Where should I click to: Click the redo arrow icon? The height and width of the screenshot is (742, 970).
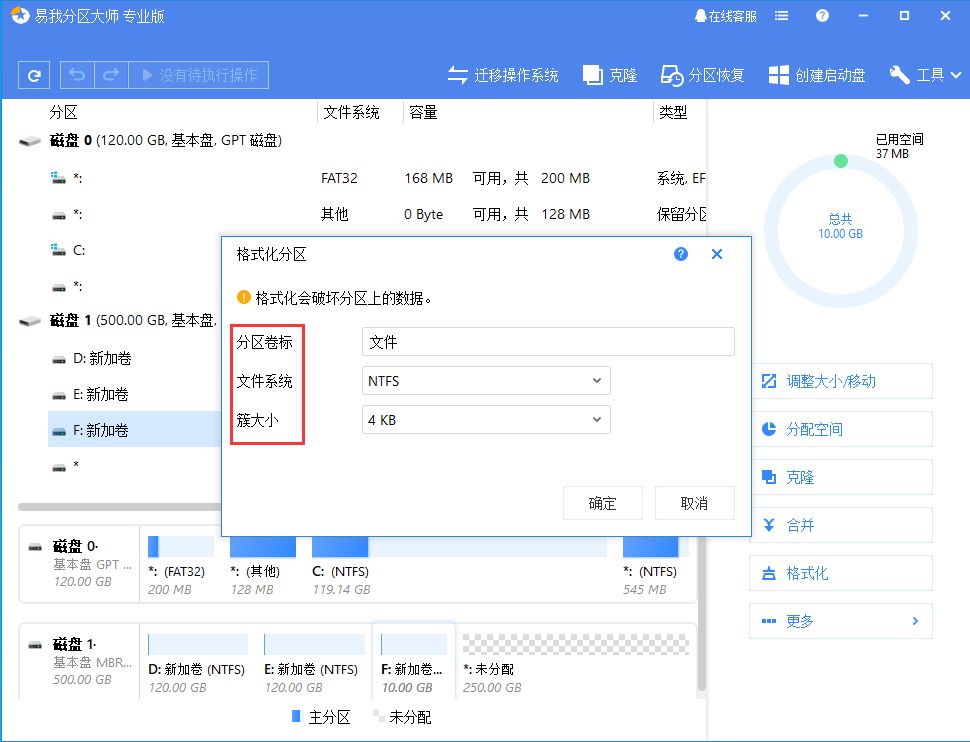111,75
